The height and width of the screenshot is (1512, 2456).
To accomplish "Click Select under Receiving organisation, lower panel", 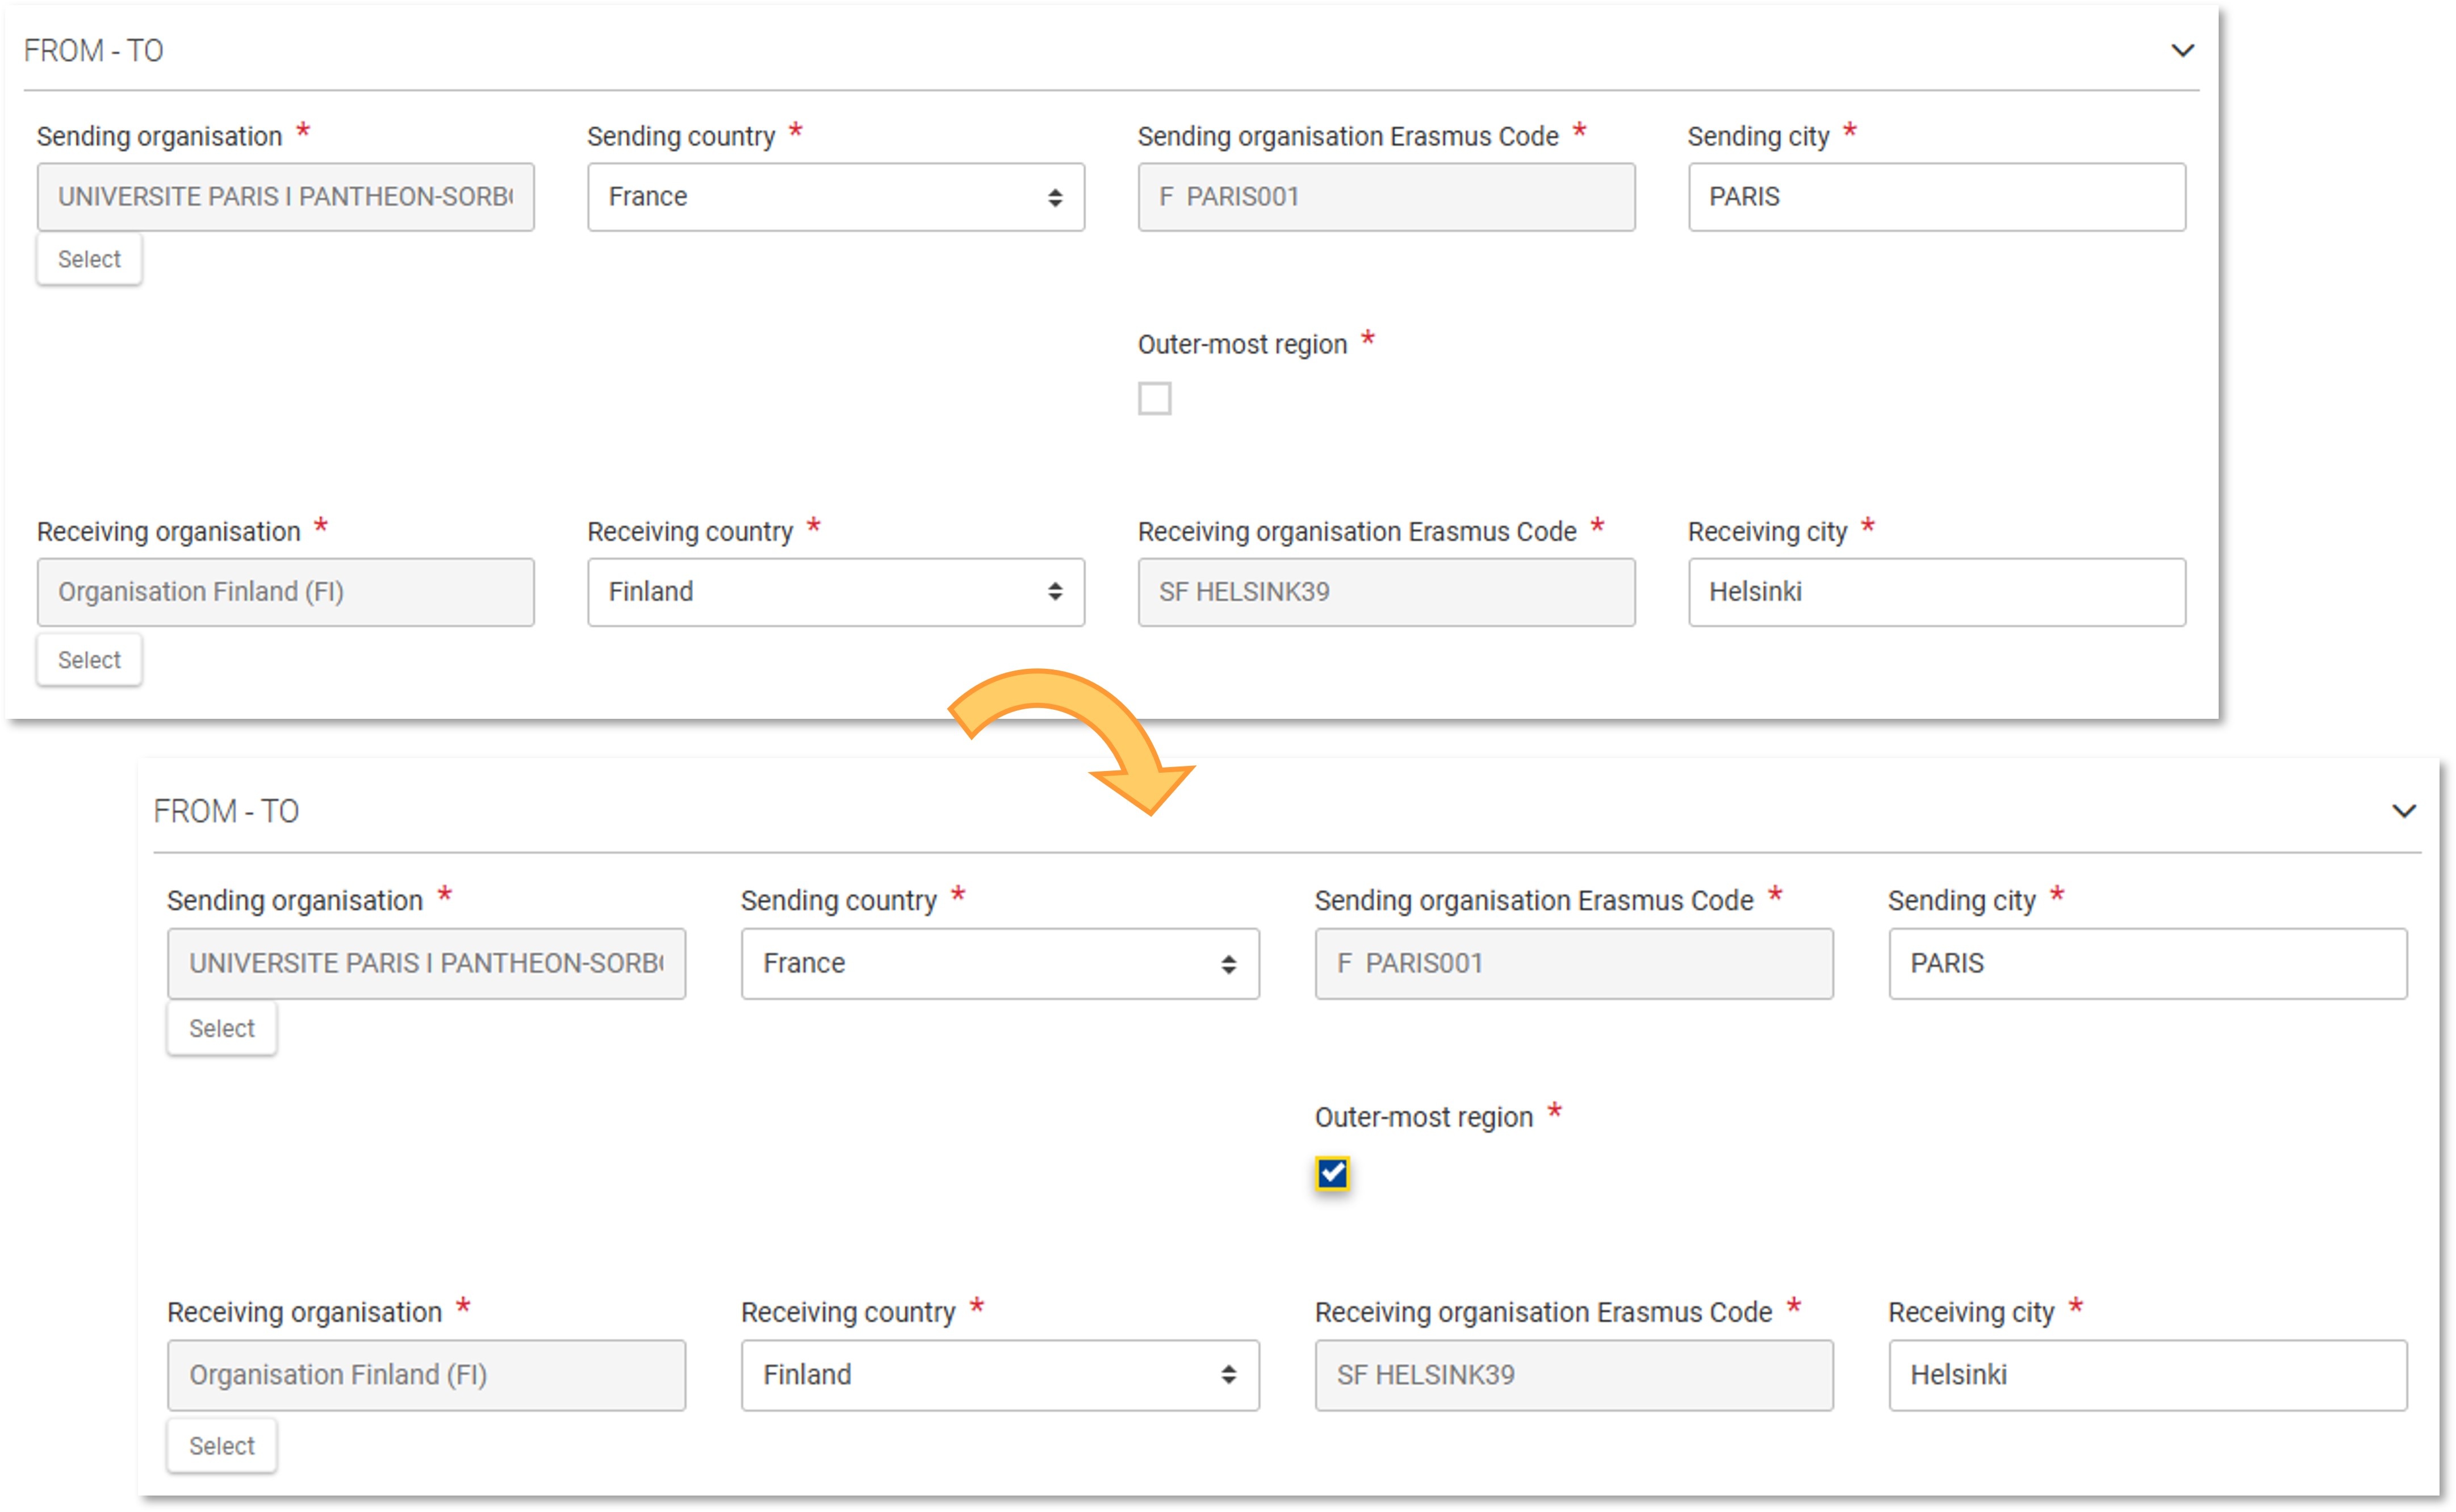I will [x=222, y=1446].
